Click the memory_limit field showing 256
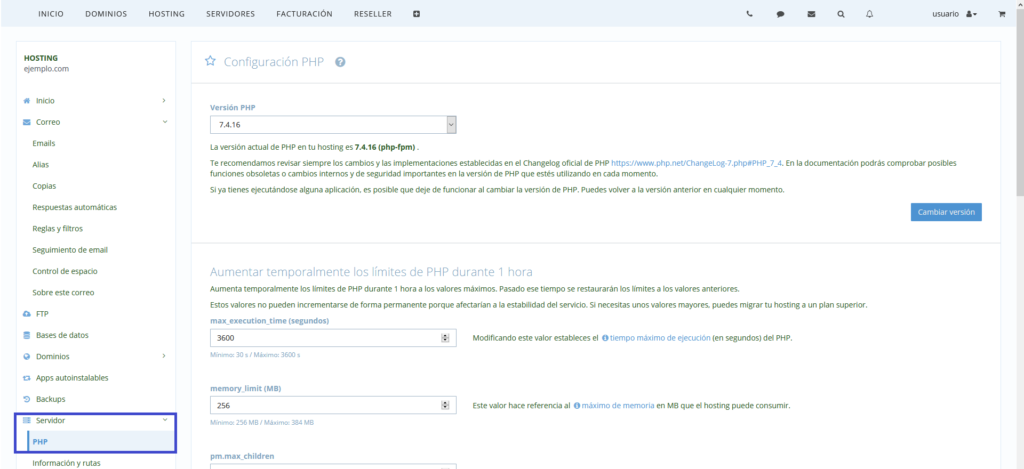Screen dimensions: 1024x469 pos(333,406)
